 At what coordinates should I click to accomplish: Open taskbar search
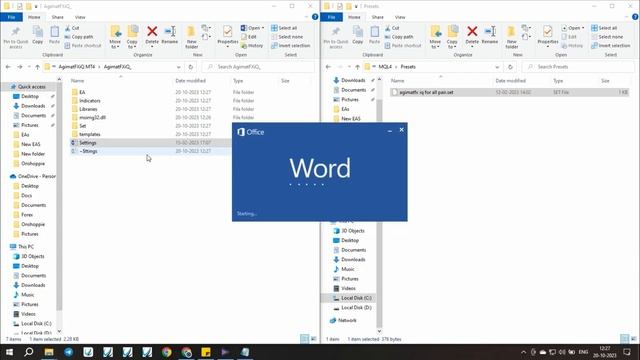[29, 352]
